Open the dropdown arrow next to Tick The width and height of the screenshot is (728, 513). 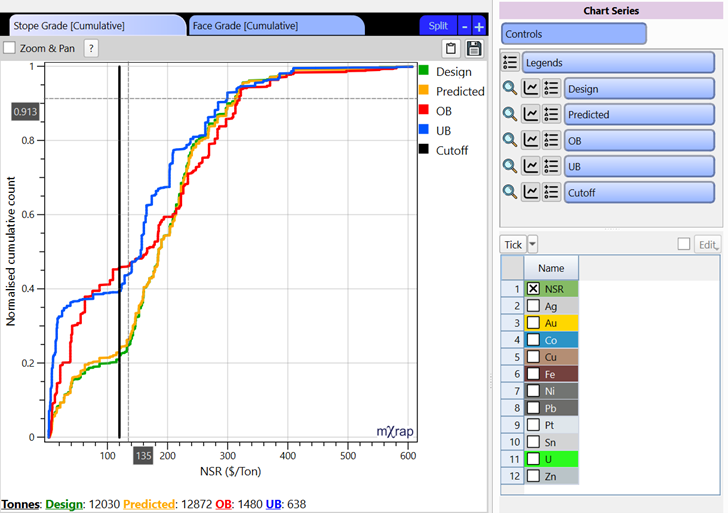[533, 244]
